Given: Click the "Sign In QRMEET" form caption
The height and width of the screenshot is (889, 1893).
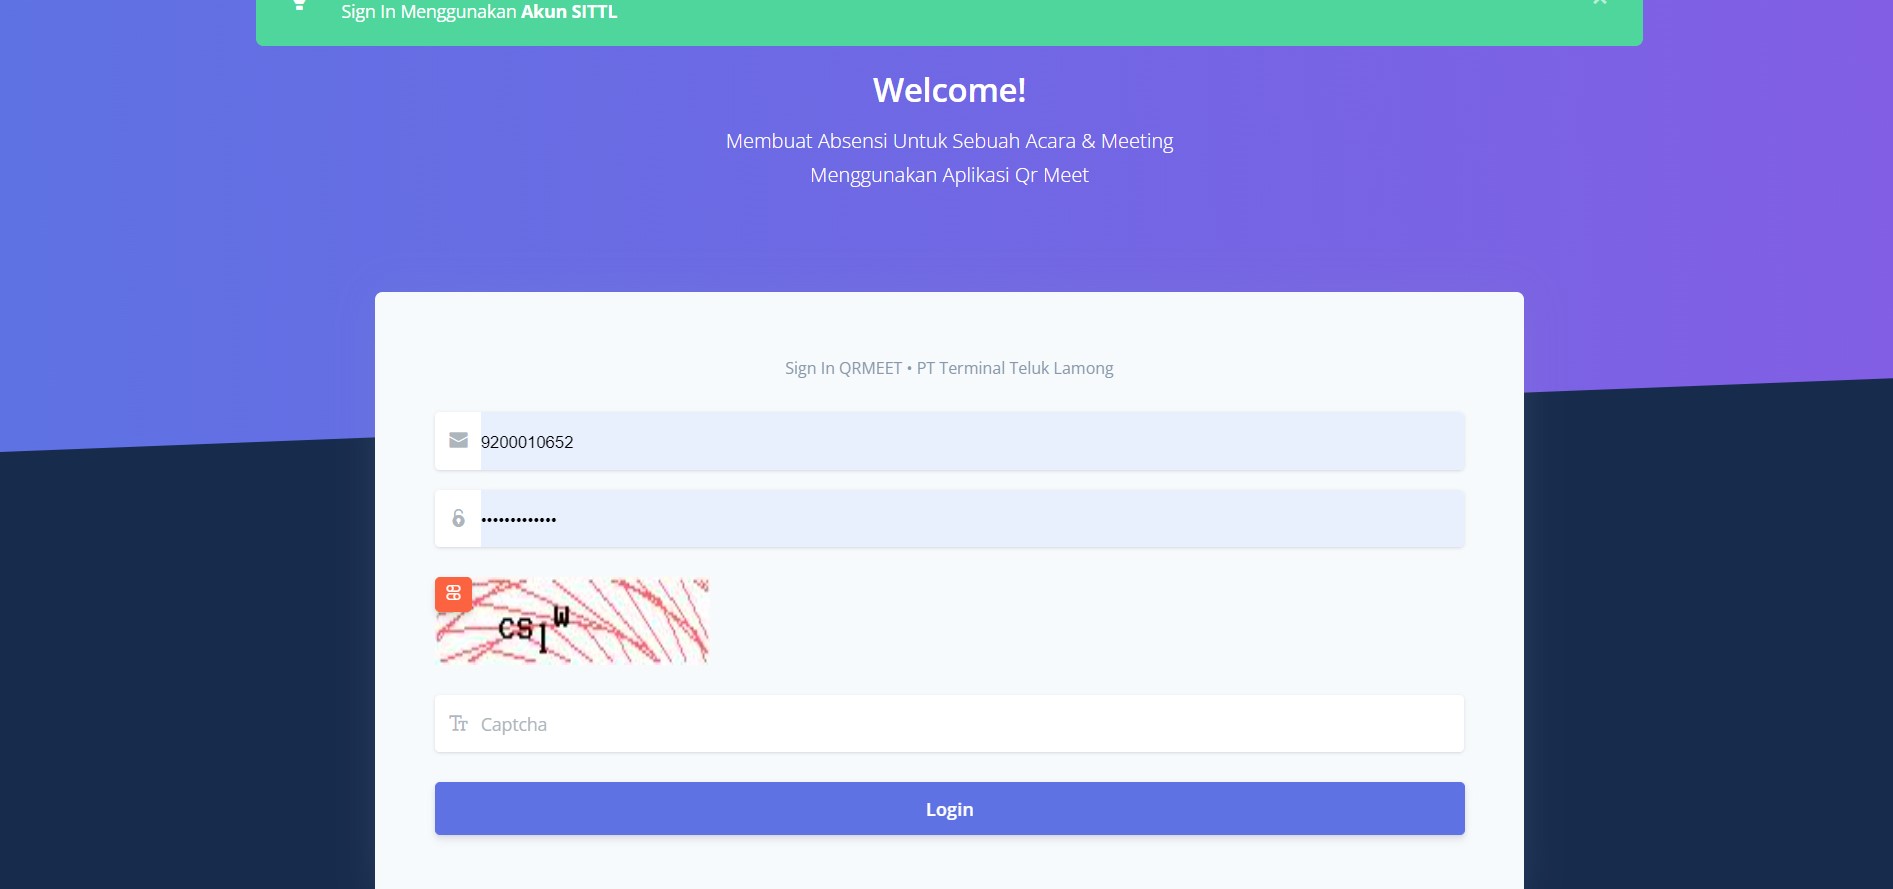Looking at the screenshot, I should [x=843, y=368].
